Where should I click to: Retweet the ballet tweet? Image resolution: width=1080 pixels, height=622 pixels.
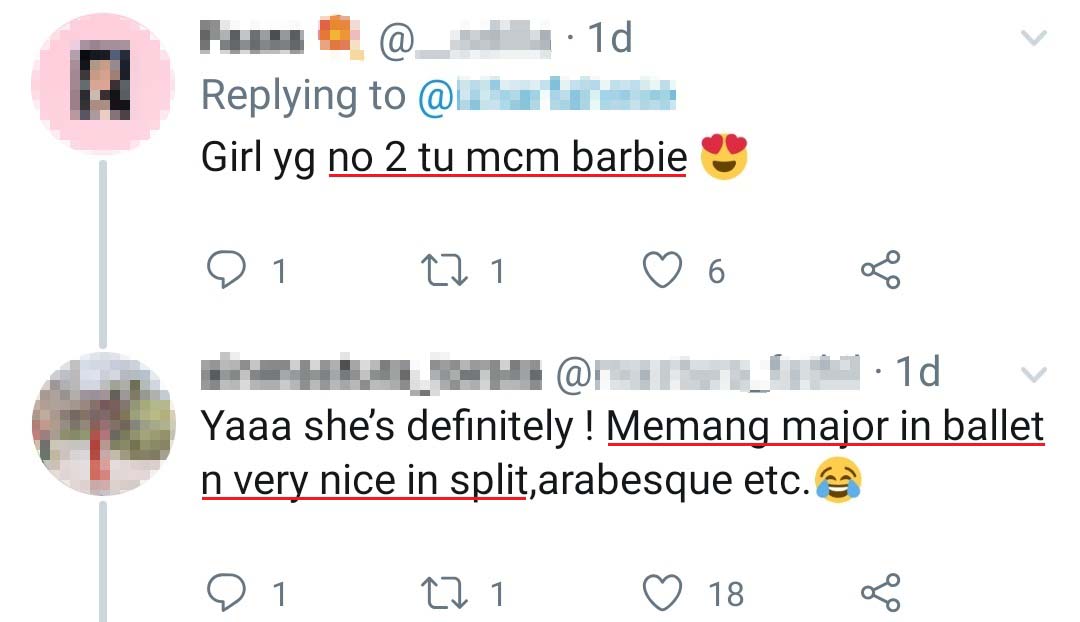[x=440, y=594]
